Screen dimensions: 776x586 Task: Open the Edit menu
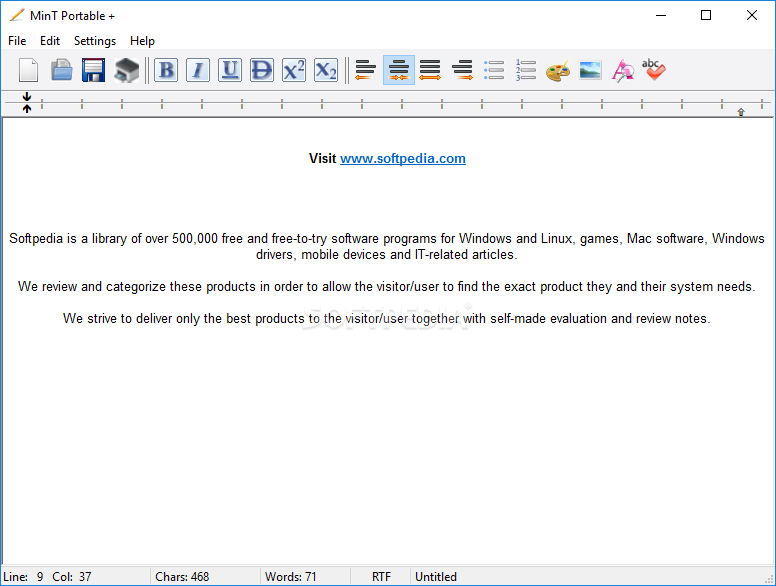click(50, 41)
